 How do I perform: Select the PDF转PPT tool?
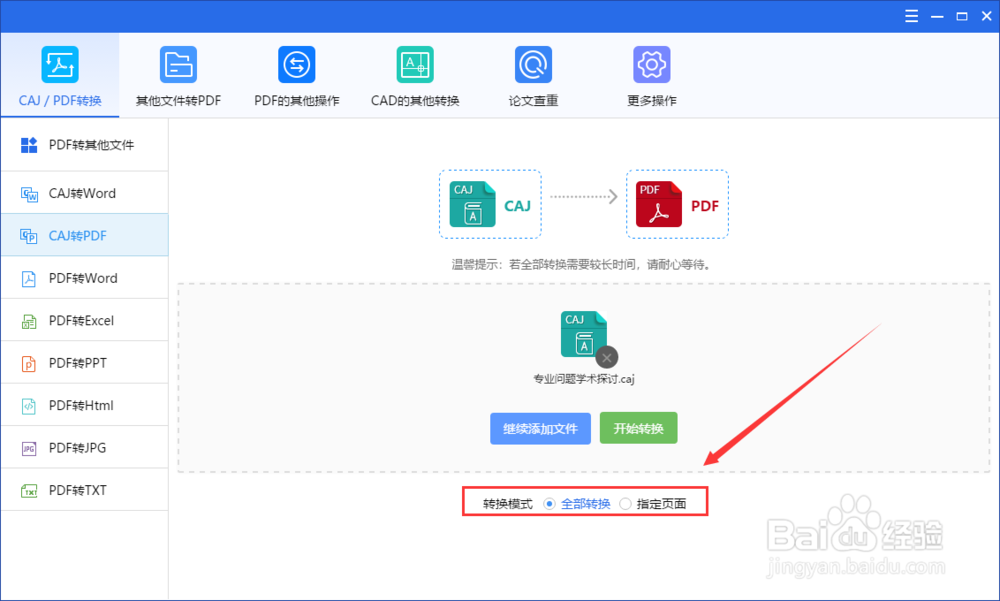(x=60, y=362)
